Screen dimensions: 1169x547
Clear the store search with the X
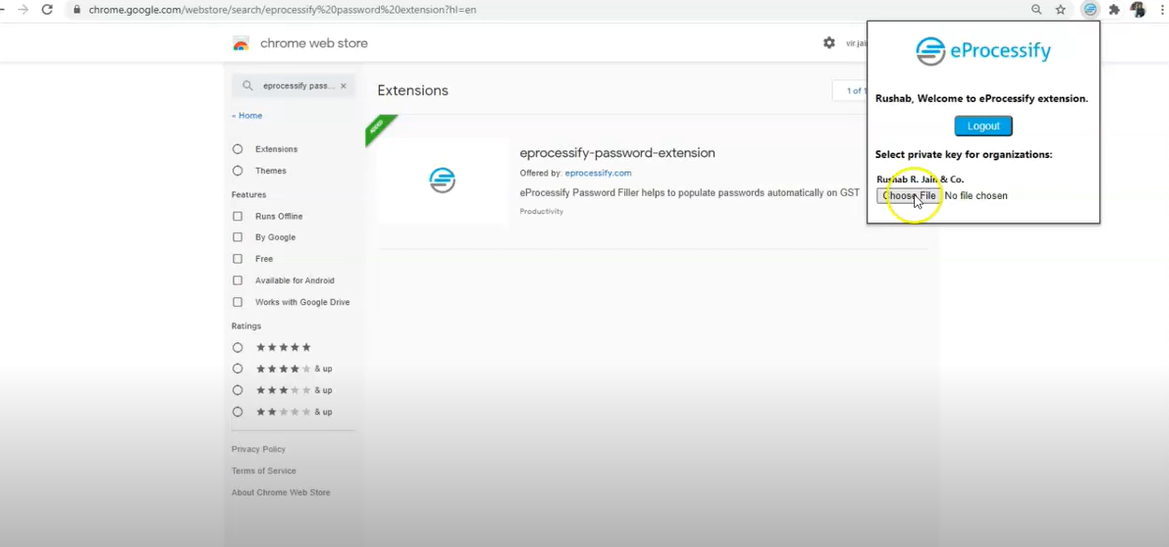(343, 86)
